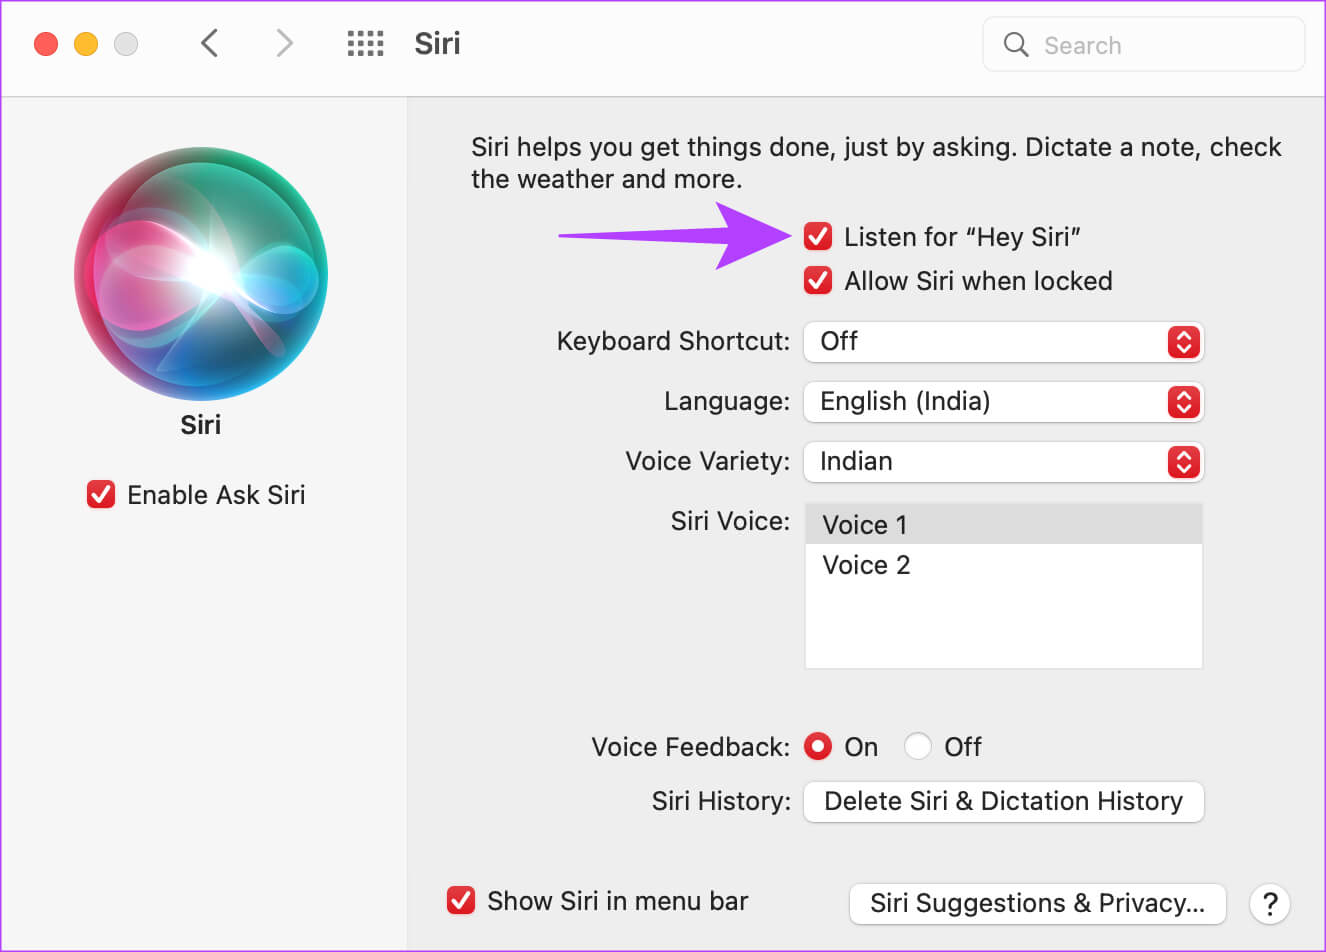
Task: Toggle Show Siri in menu bar
Action: 461,900
